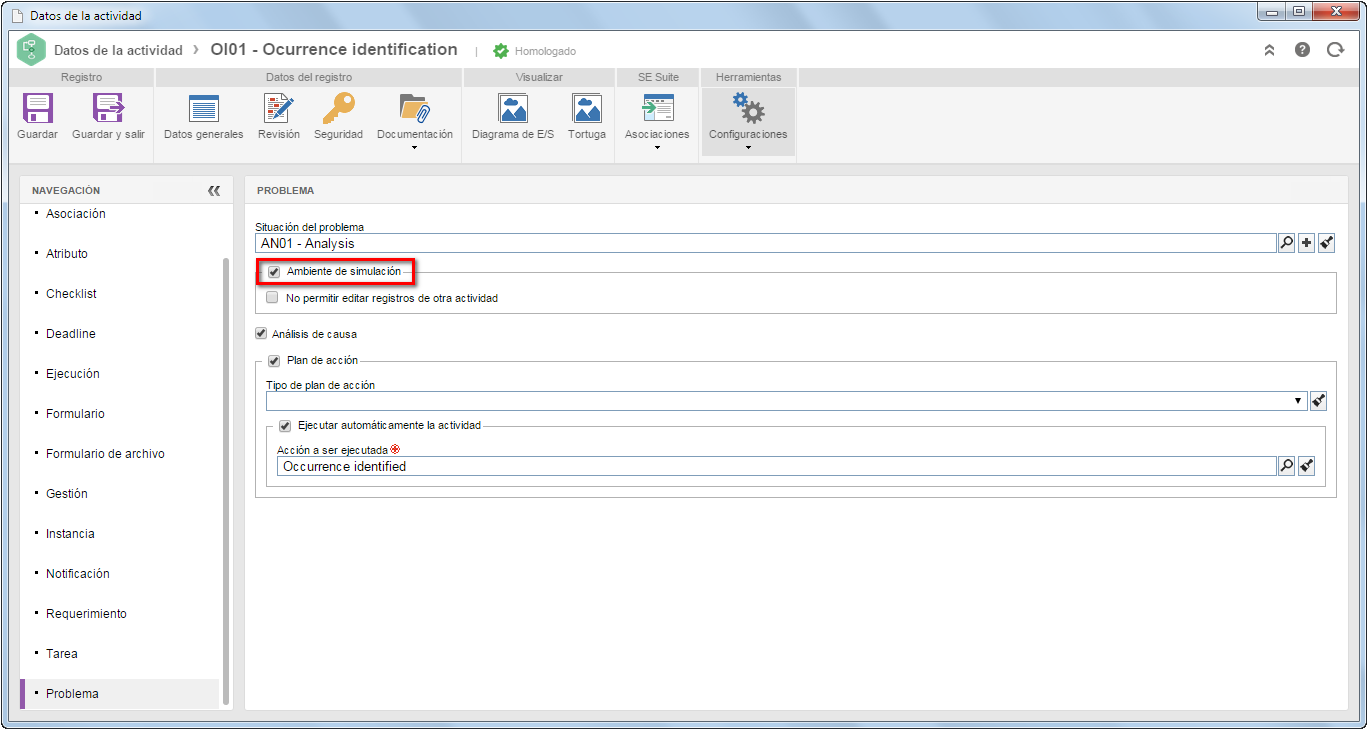Viewport: 1368px width, 730px height.
Task: Toggle Ambiente de simulación checkbox
Action: coord(274,271)
